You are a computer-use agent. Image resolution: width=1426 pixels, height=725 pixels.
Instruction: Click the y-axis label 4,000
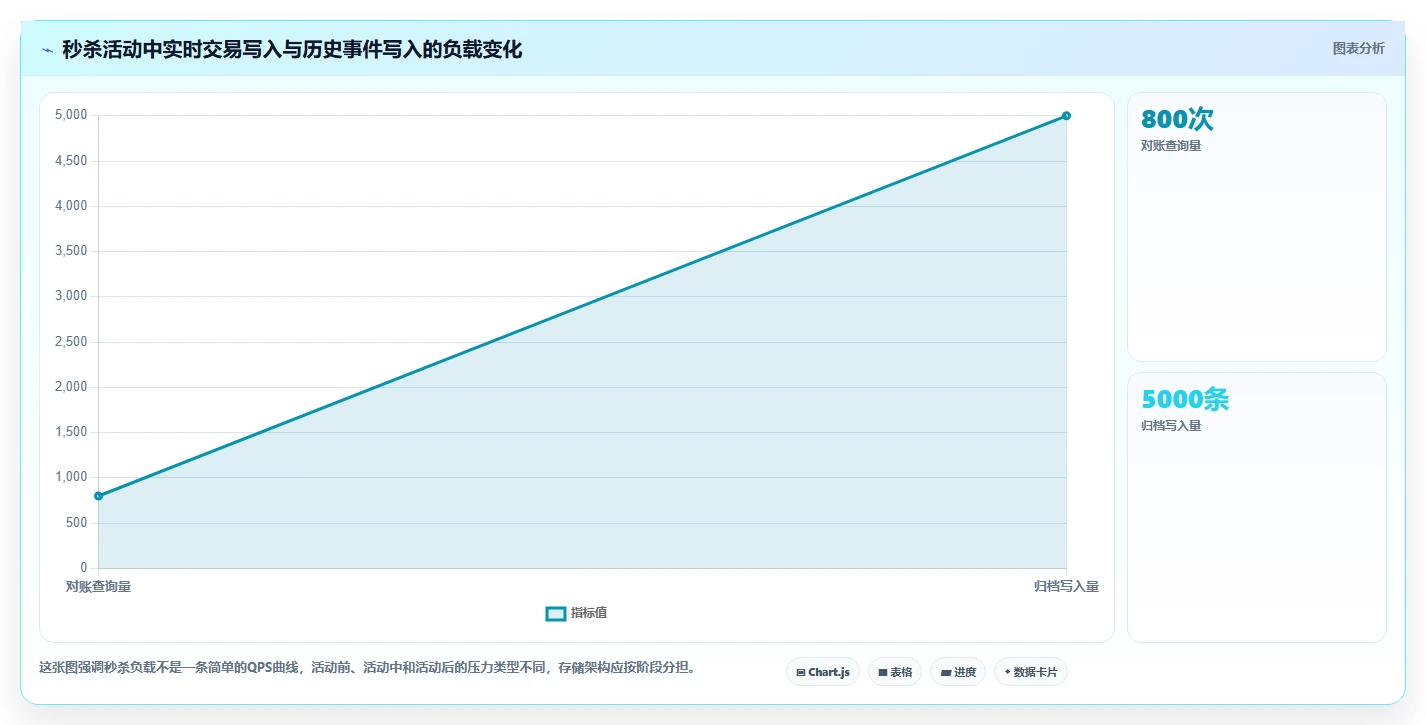click(71, 206)
